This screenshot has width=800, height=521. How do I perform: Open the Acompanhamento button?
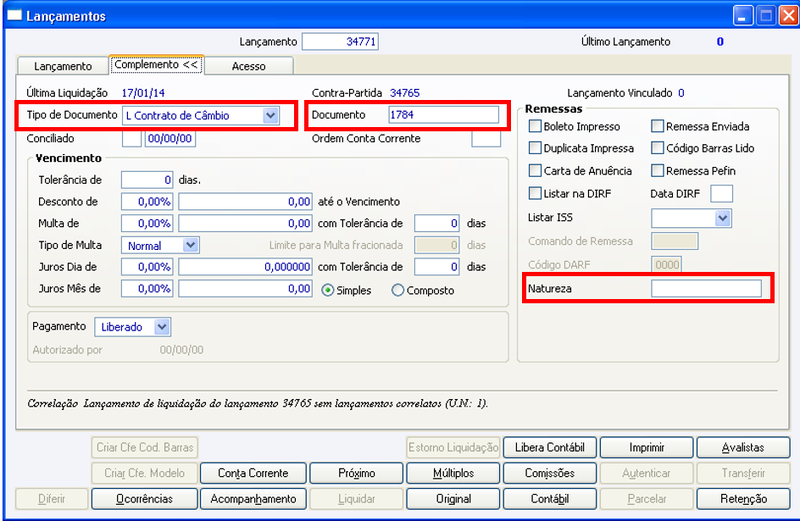[253, 499]
